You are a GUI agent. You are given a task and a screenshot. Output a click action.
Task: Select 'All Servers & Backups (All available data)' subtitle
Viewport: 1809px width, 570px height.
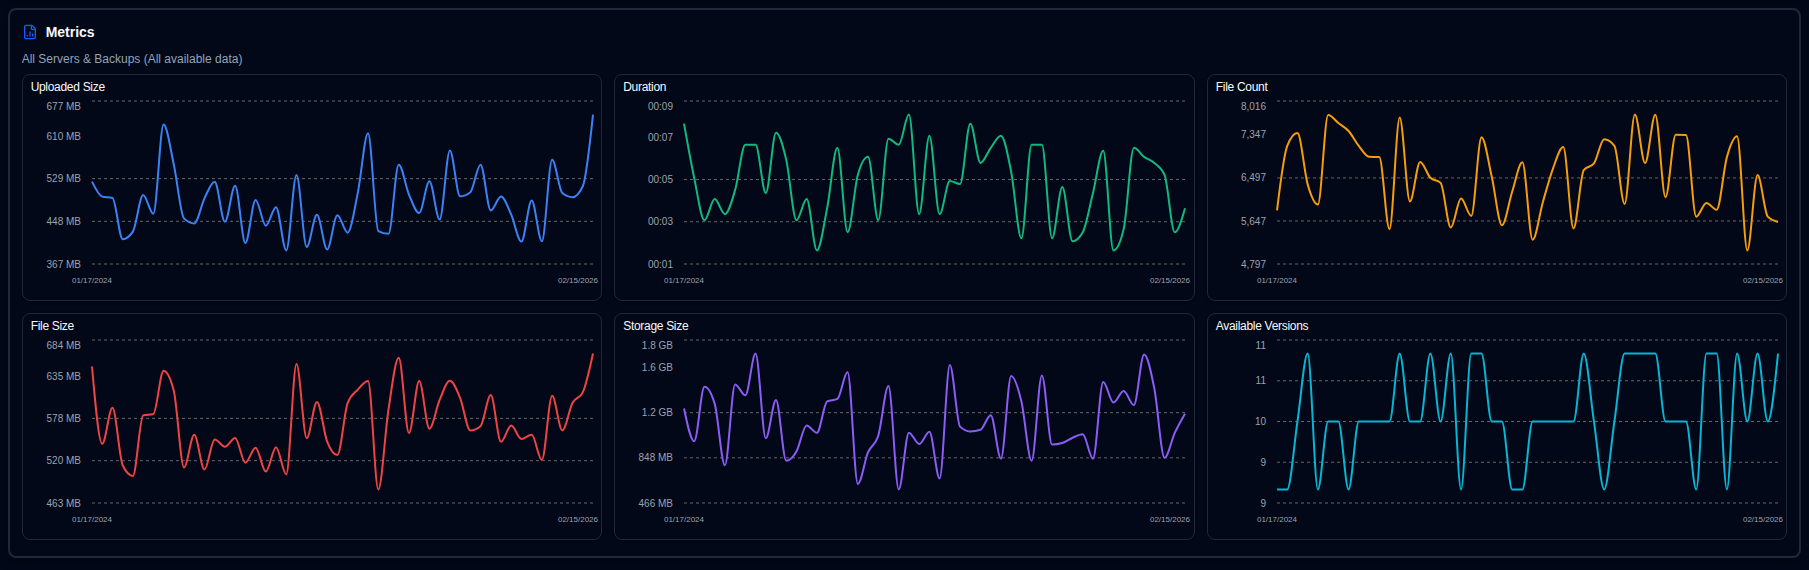click(132, 59)
